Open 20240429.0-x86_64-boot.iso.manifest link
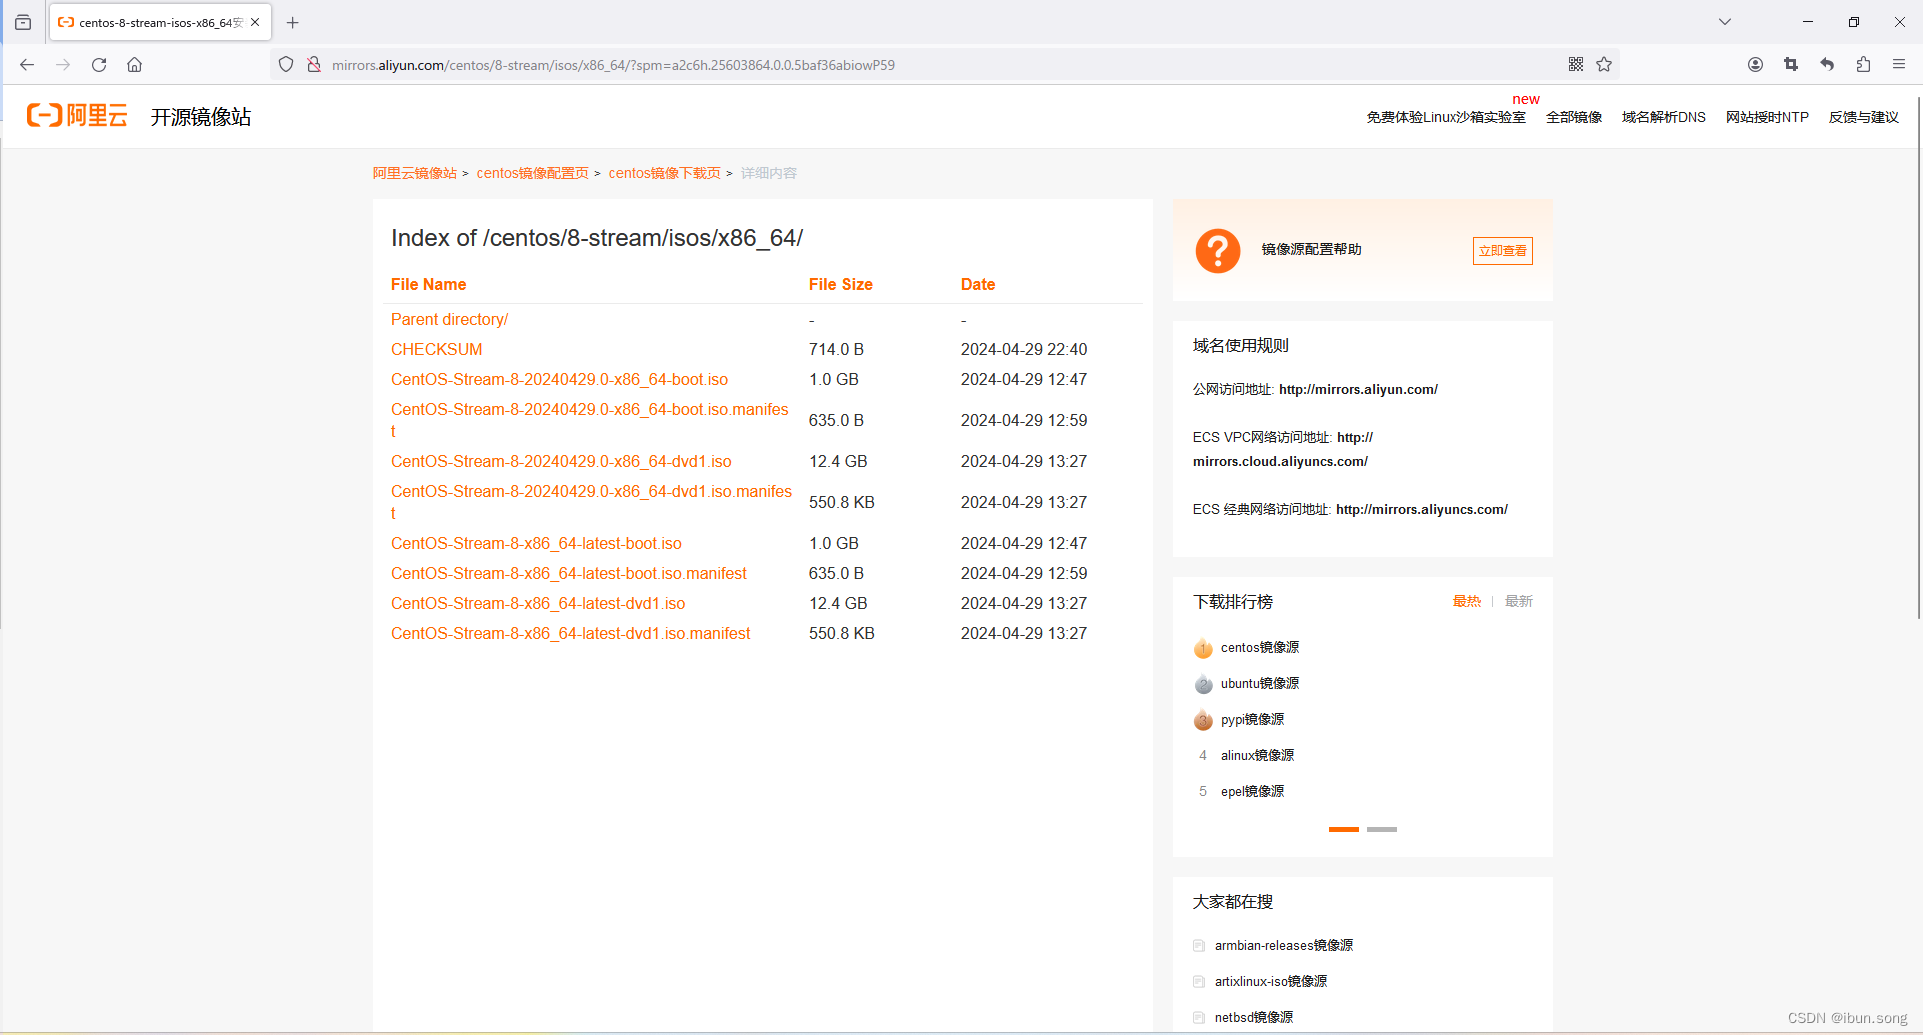This screenshot has height=1035, width=1923. coord(589,420)
